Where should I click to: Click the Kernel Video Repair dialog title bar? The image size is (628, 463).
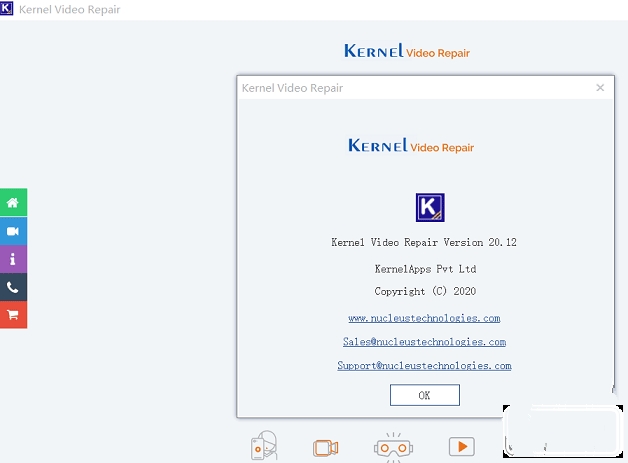tap(400, 88)
